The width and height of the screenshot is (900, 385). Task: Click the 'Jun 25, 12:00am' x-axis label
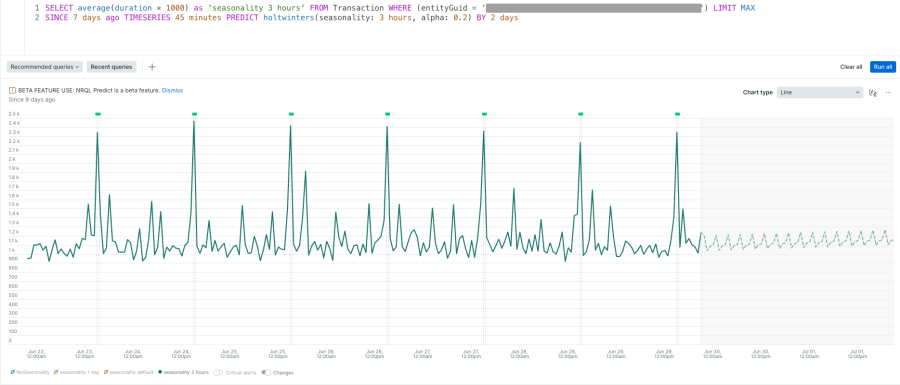click(x=229, y=353)
